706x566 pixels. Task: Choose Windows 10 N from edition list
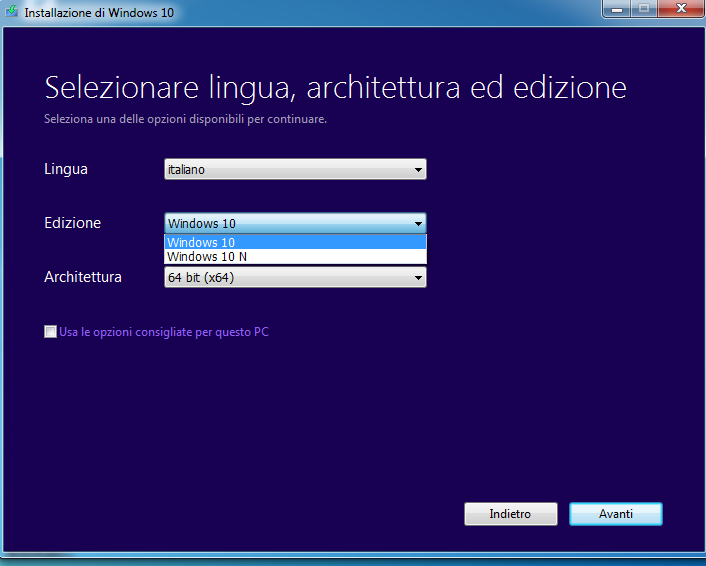(295, 257)
